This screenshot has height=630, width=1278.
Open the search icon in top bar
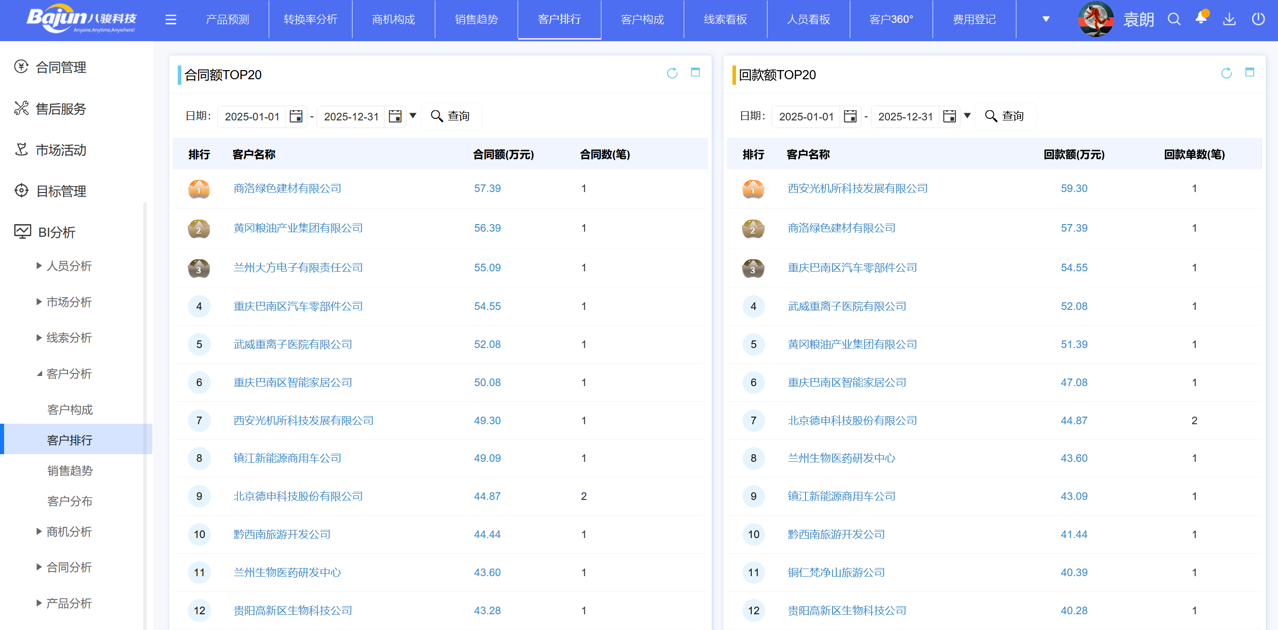[x=1174, y=20]
